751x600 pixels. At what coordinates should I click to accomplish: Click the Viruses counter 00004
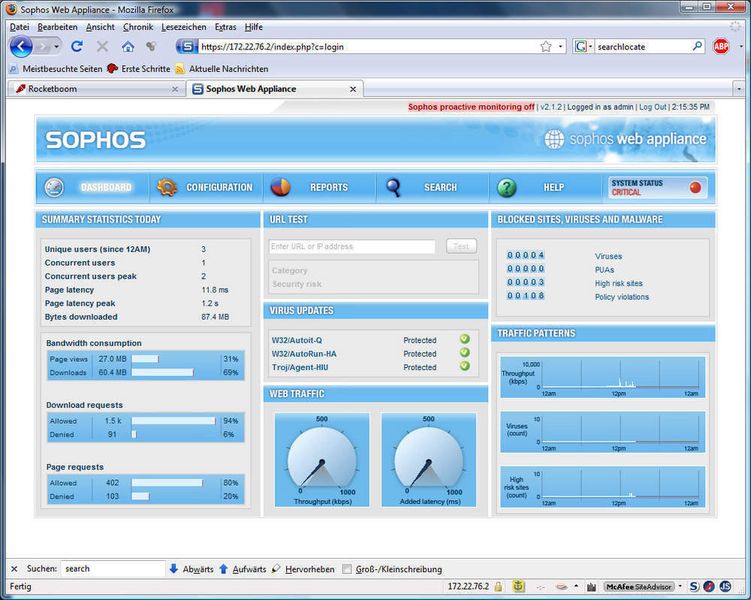[525, 255]
